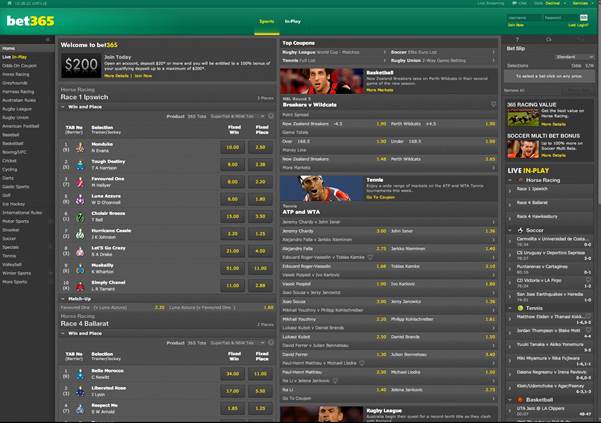Viewport: 601px width, 423px height.
Task: Click Jeremy Chardy odds 3.00
Action: click(381, 231)
